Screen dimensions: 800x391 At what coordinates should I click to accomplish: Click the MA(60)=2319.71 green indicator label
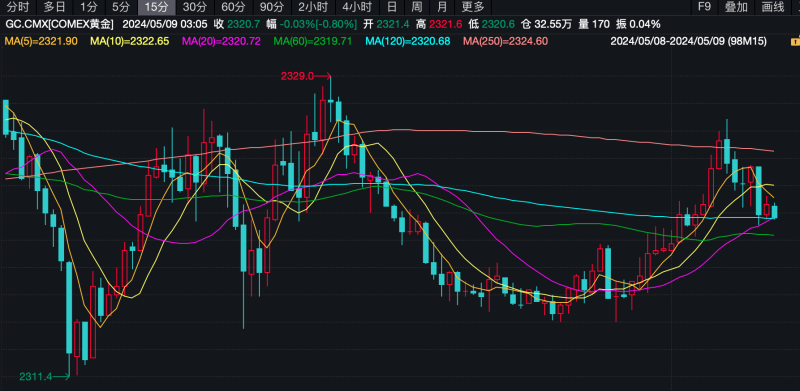[x=313, y=41]
